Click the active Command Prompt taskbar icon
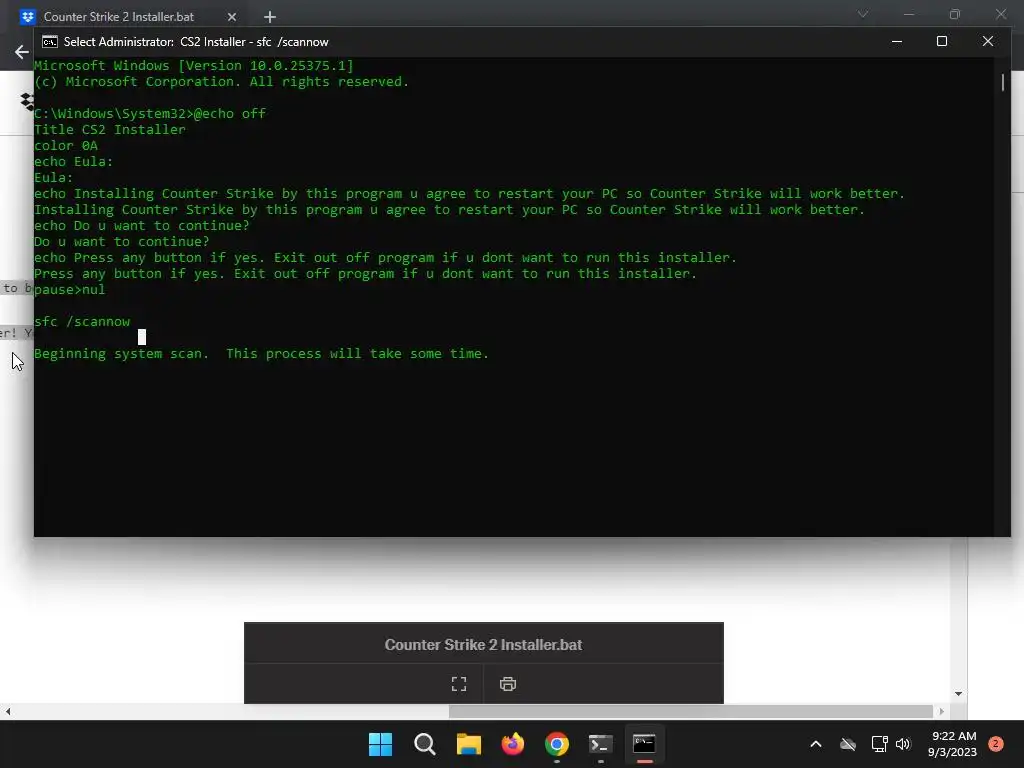Screen dimensions: 1024x768 (644, 744)
